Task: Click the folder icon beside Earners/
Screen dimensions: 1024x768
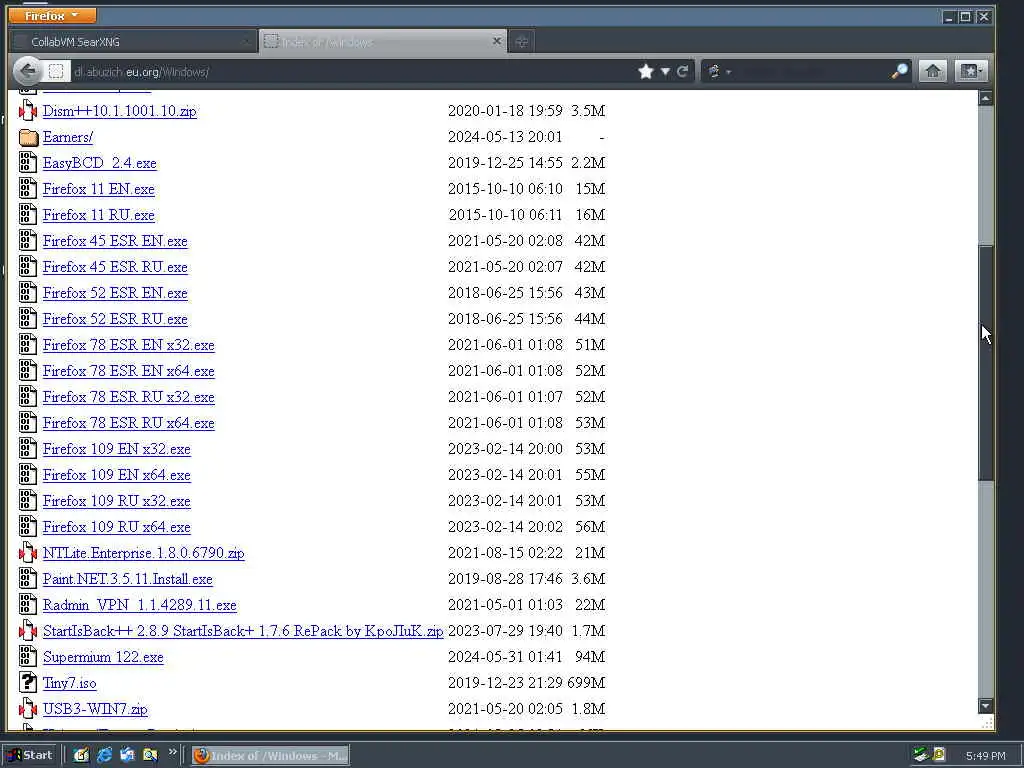Action: pyautogui.click(x=28, y=137)
